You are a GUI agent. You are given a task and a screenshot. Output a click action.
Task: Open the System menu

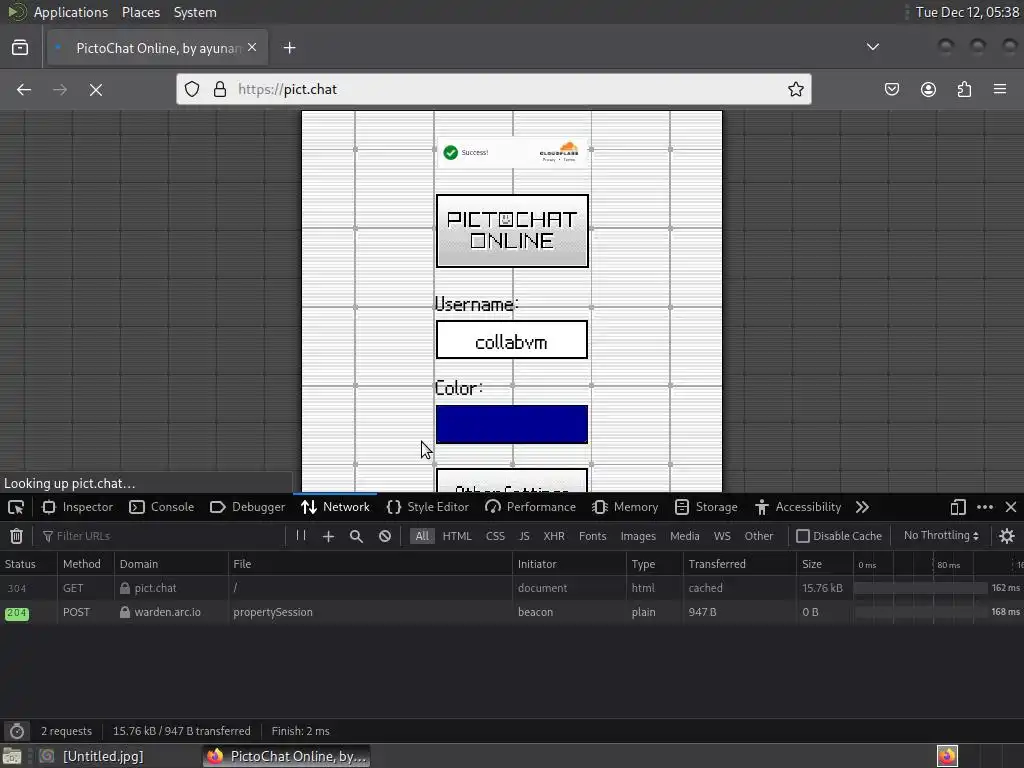195,12
